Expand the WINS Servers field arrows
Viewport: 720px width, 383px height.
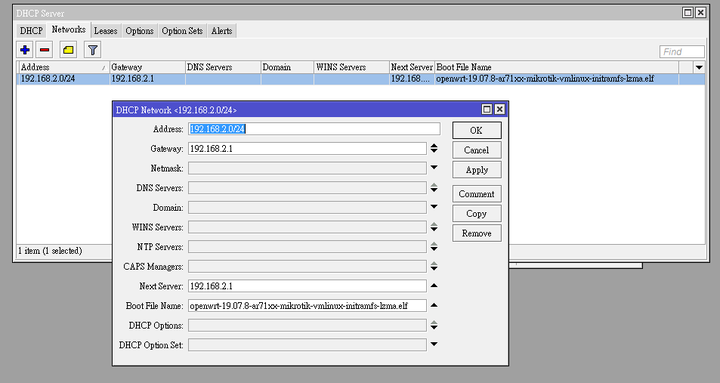[434, 227]
